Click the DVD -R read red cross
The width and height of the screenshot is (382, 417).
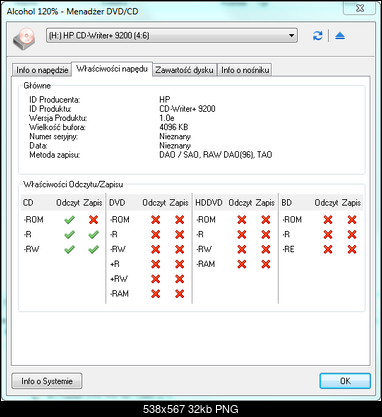[x=155, y=235]
